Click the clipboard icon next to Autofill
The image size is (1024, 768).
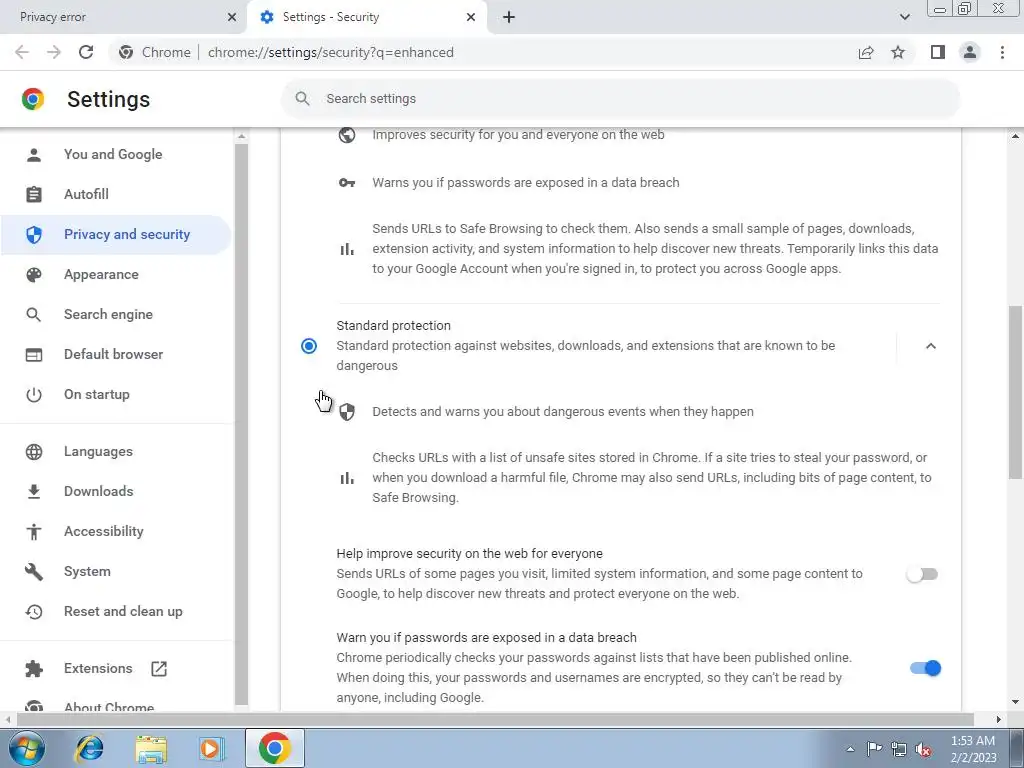point(33,194)
